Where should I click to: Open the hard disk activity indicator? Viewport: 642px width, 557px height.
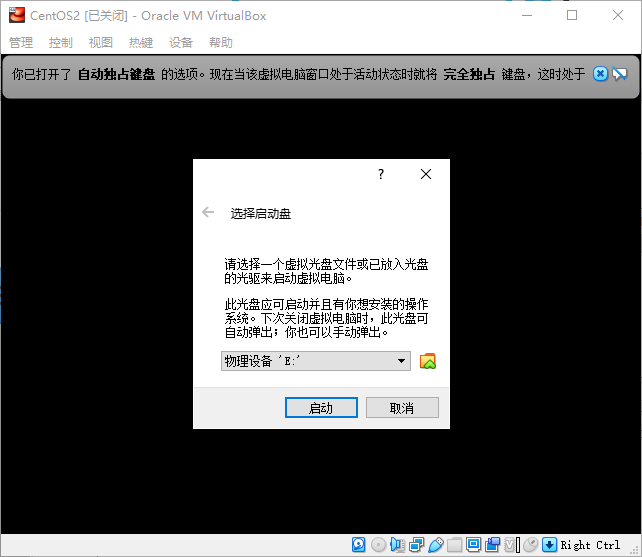point(359,545)
